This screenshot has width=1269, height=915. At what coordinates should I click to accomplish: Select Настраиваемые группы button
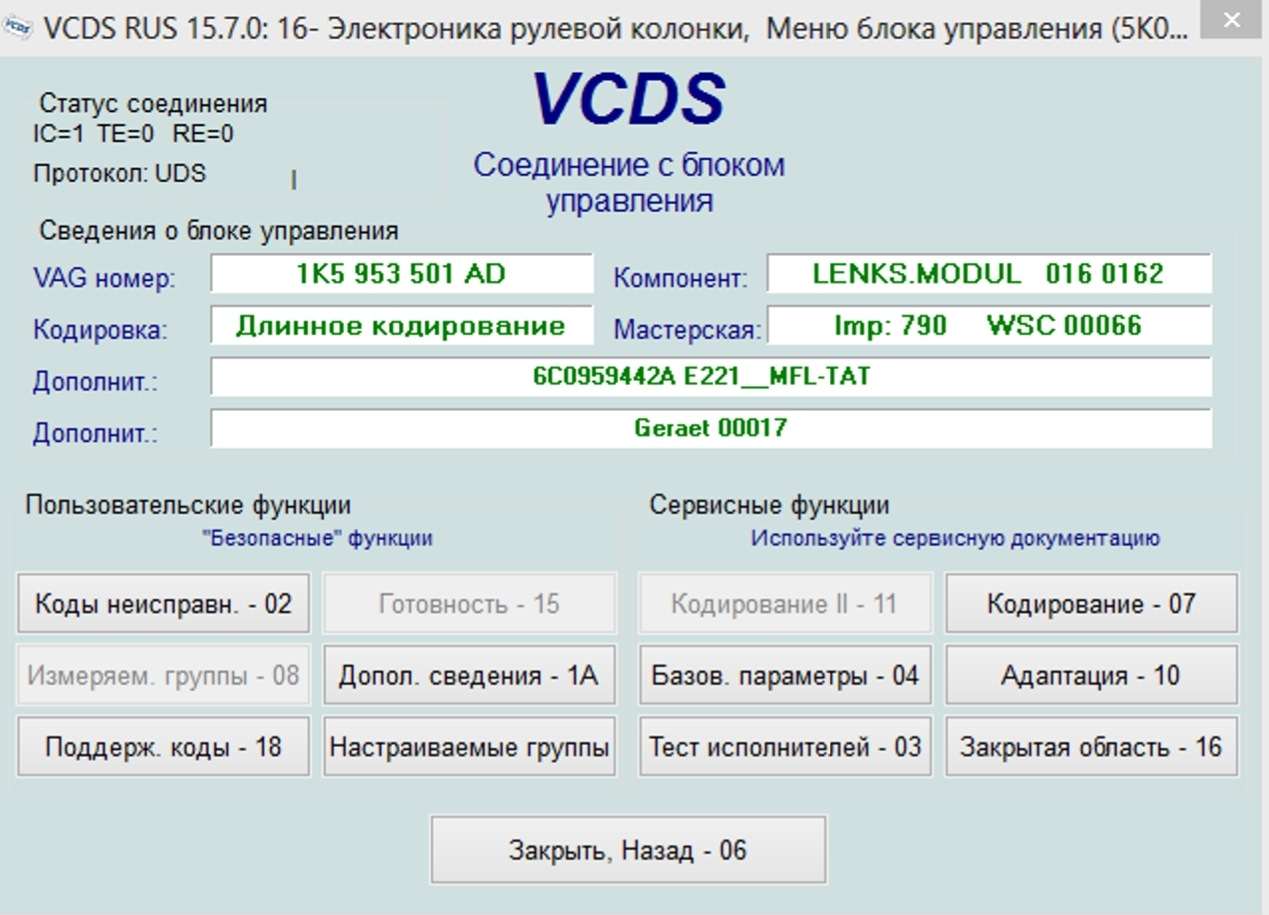click(469, 747)
